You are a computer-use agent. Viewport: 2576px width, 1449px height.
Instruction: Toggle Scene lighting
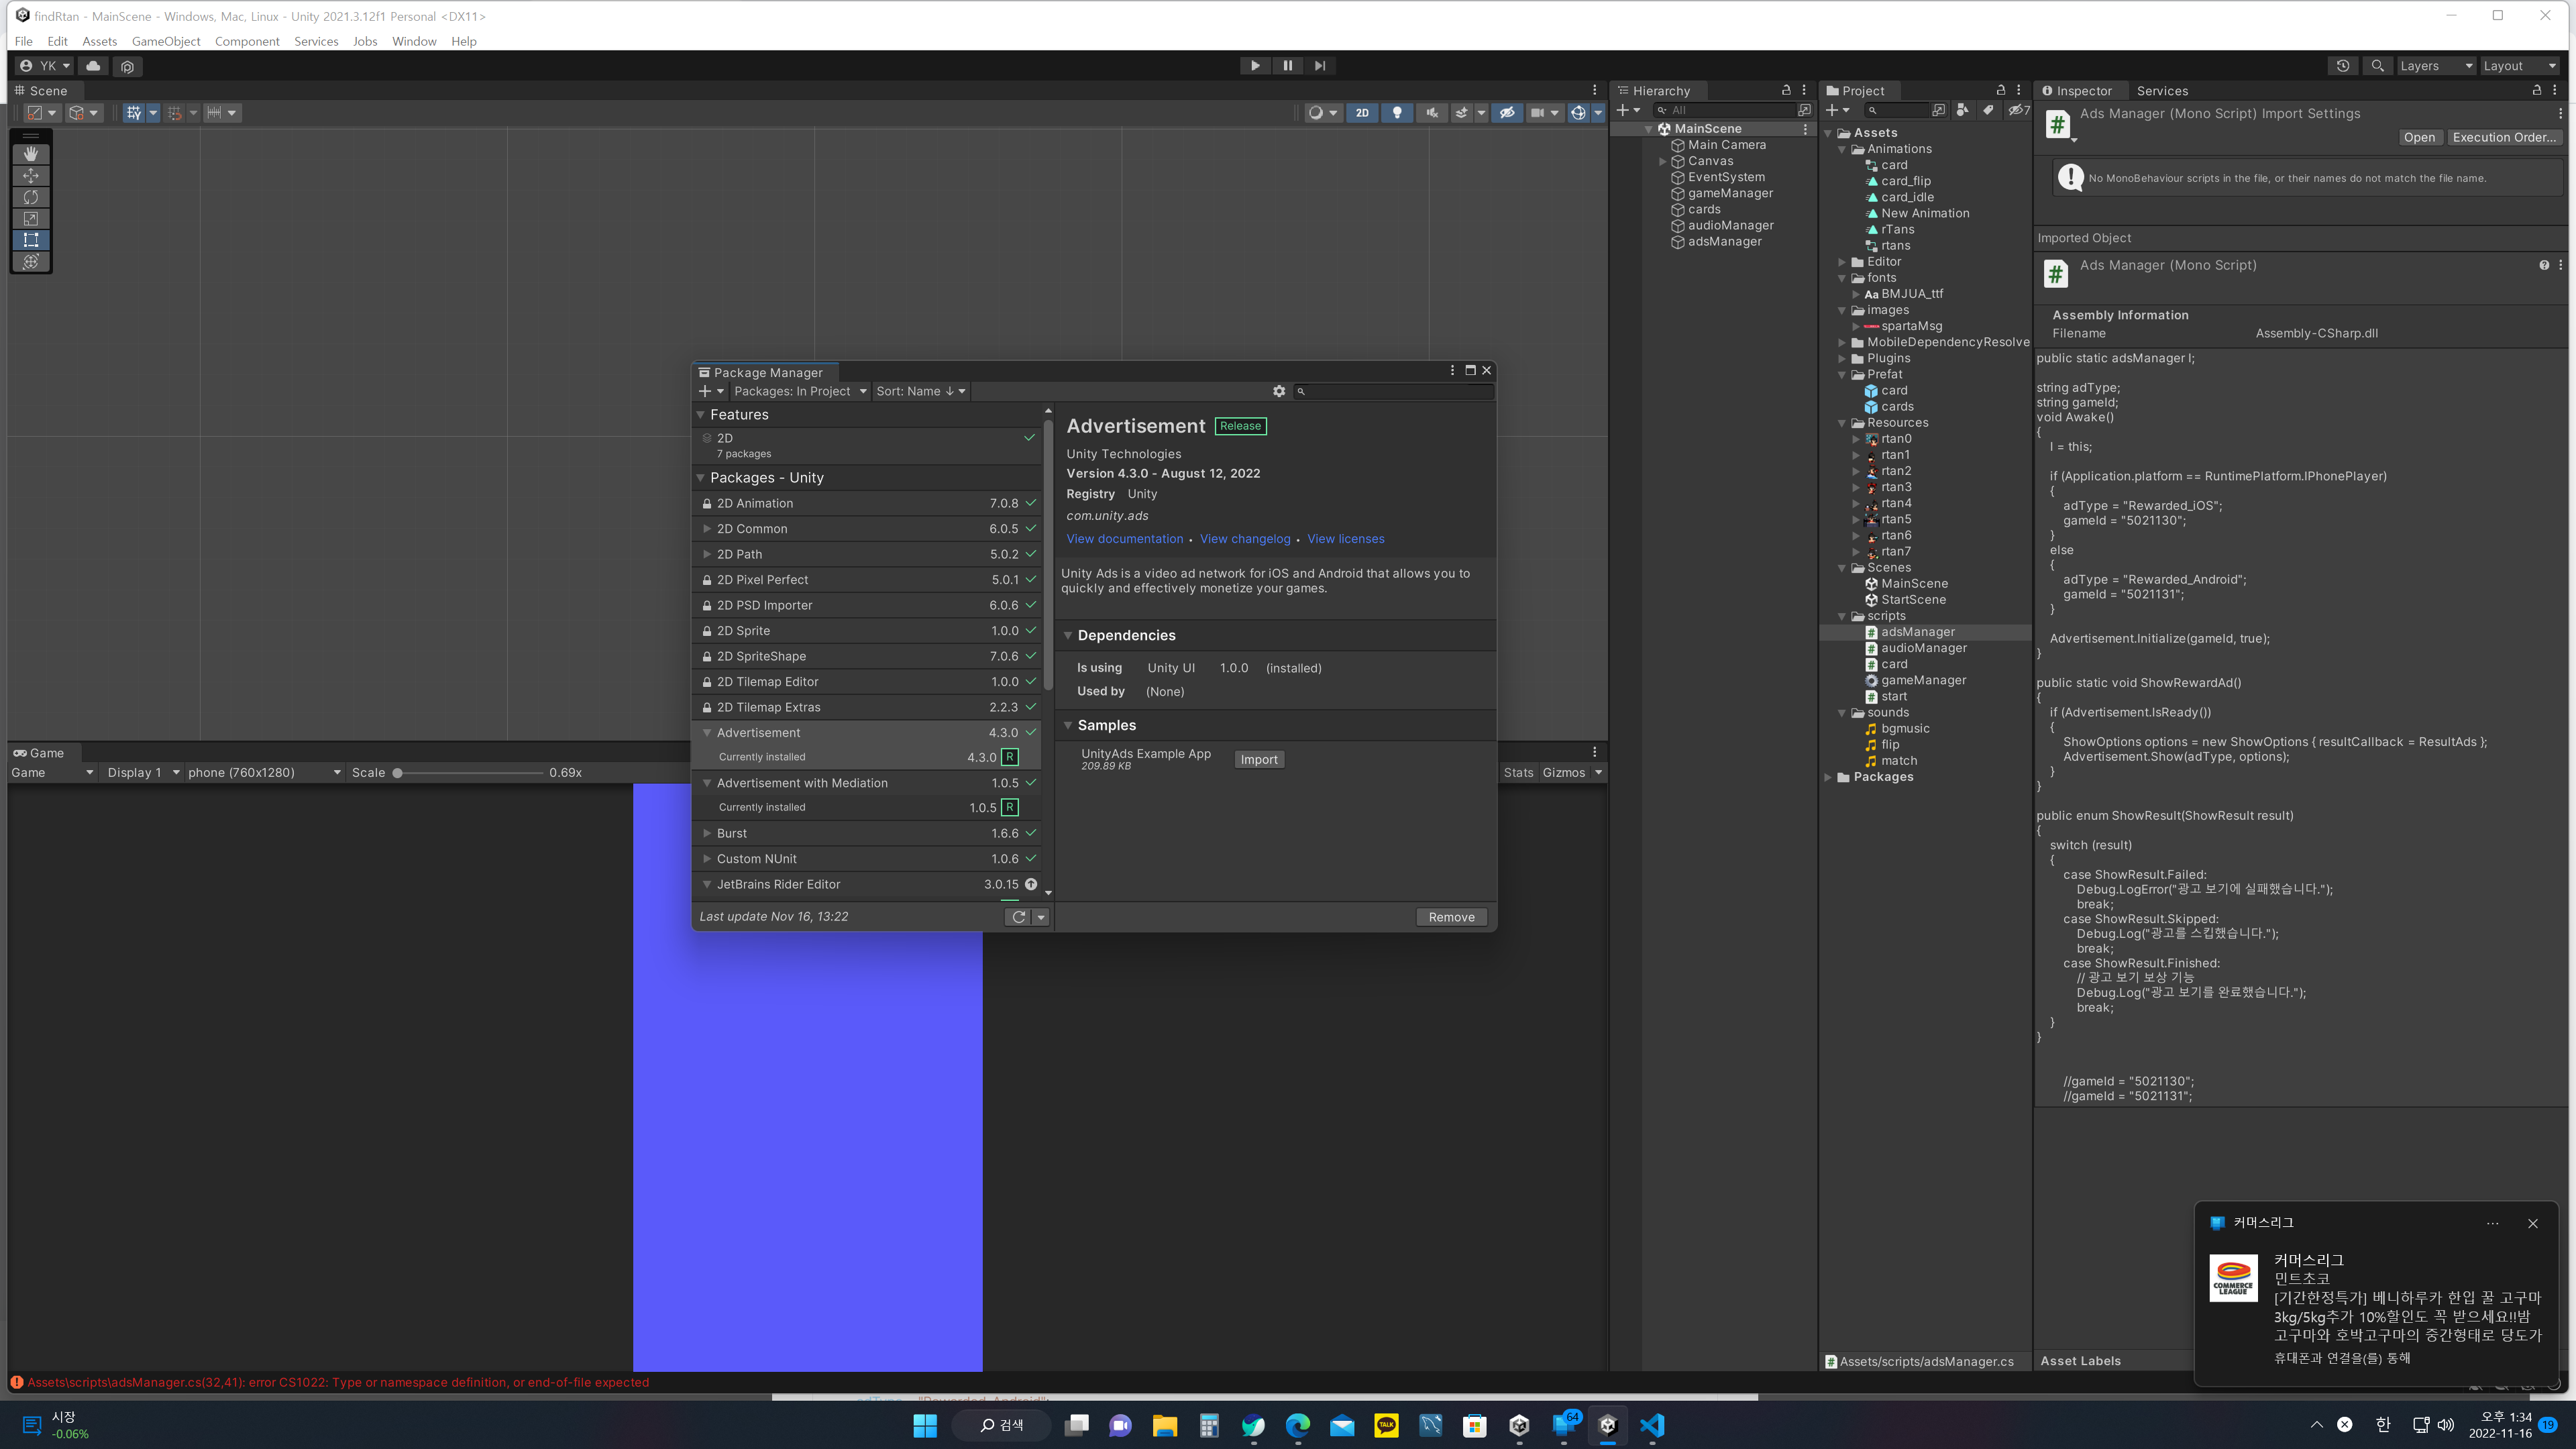1397,113
